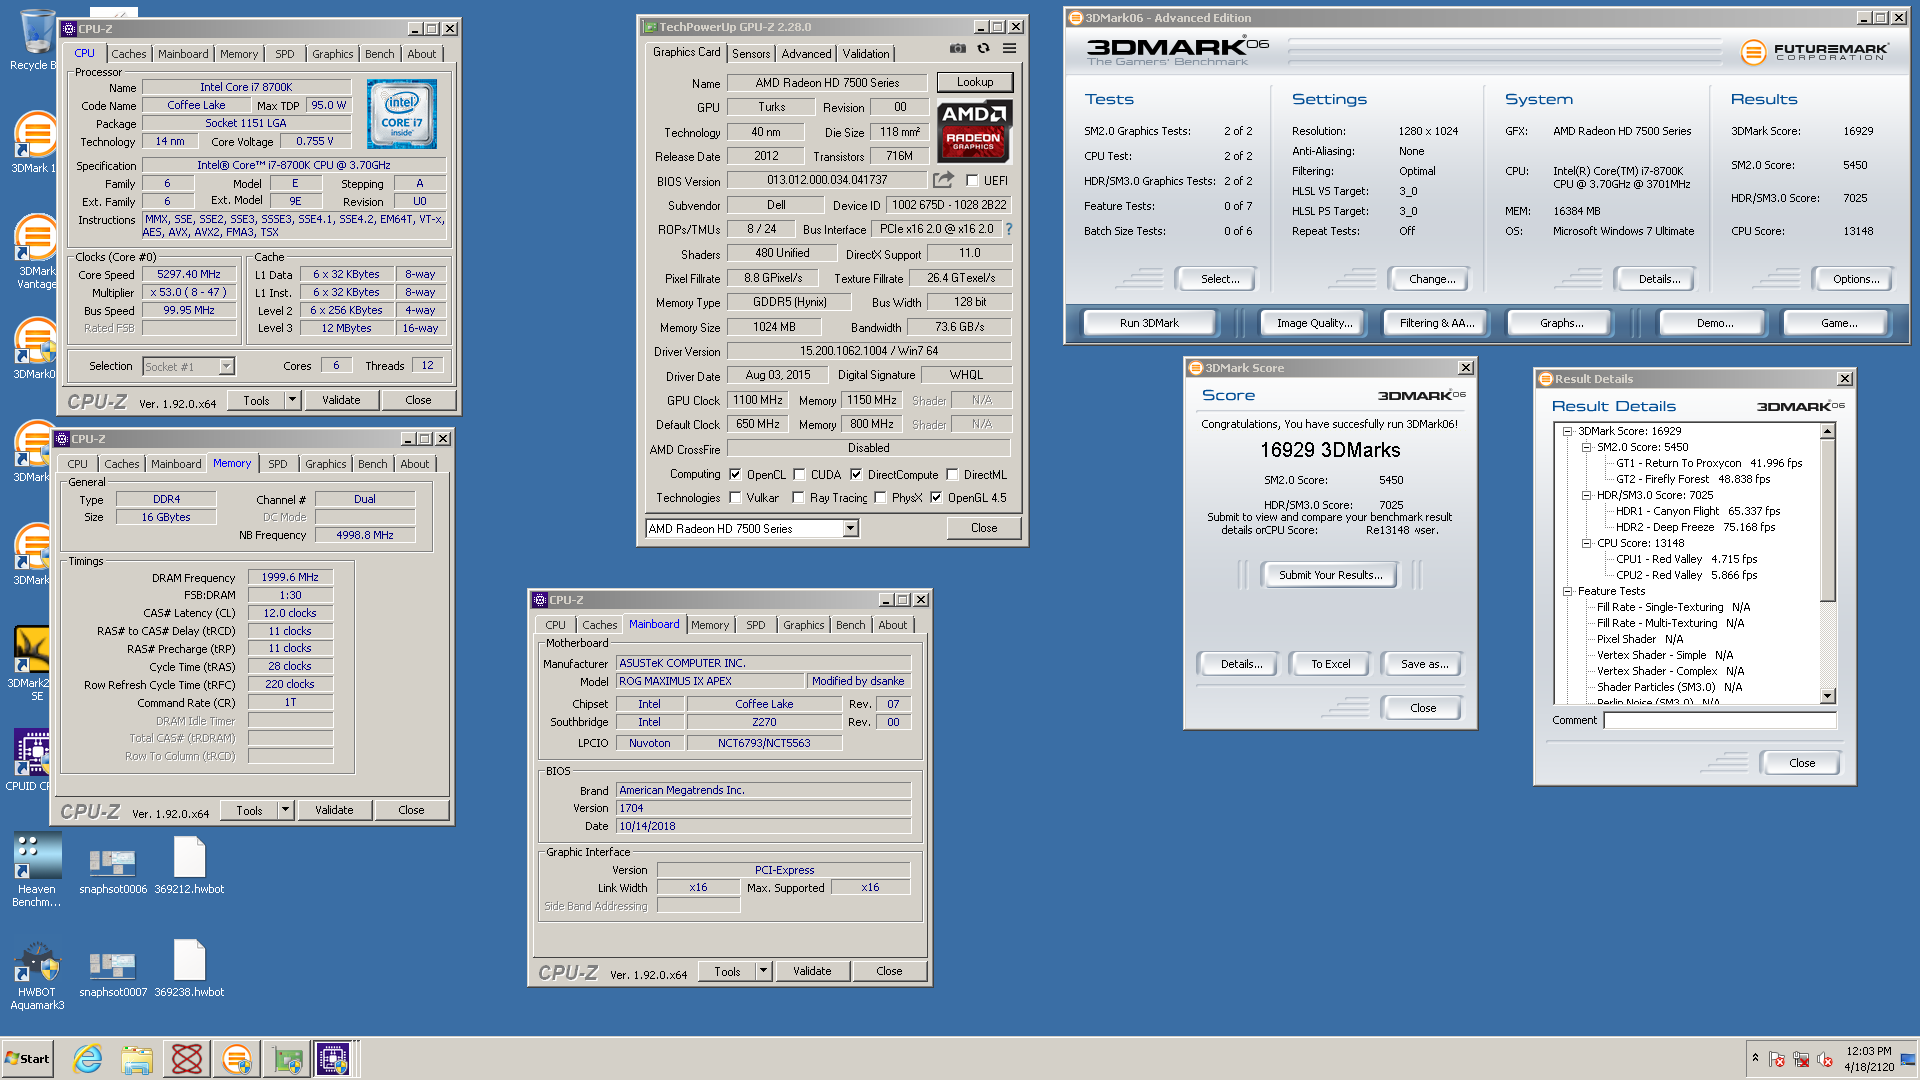1920x1080 pixels.
Task: Switch to the Sensors tab in GPU-Z
Action: (751, 54)
